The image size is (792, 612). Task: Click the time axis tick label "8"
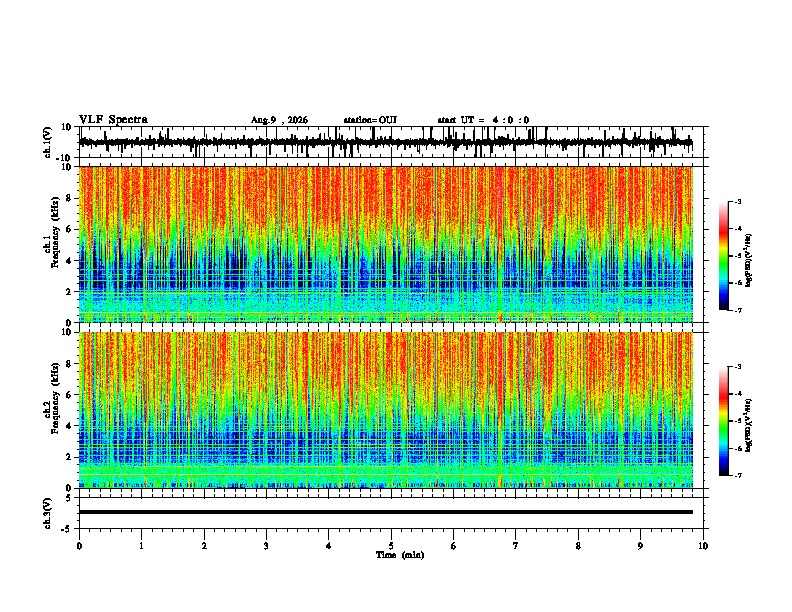click(x=578, y=546)
